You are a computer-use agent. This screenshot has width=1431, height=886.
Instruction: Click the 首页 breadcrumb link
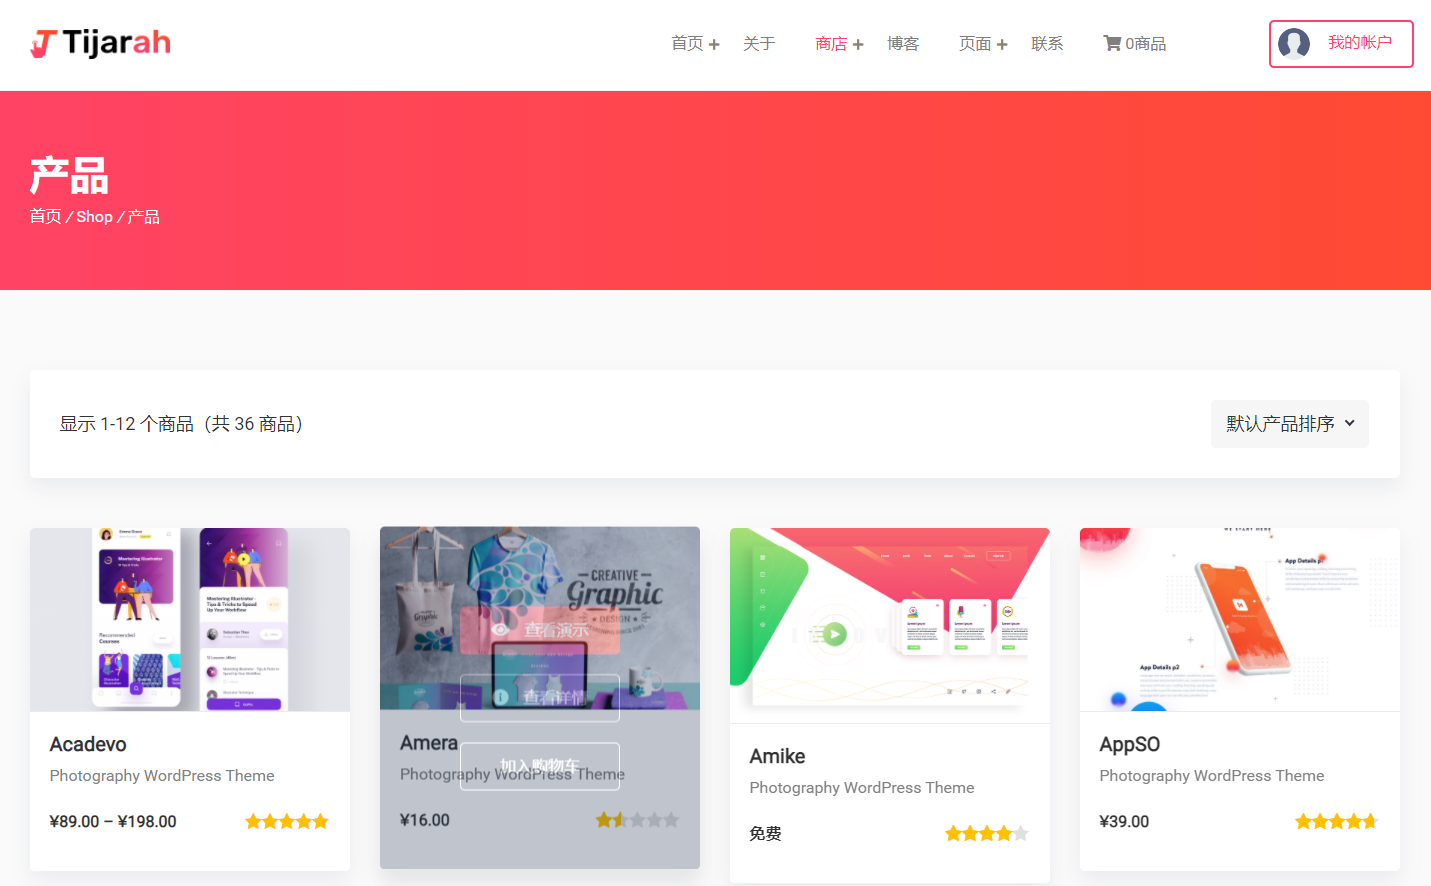coord(45,217)
